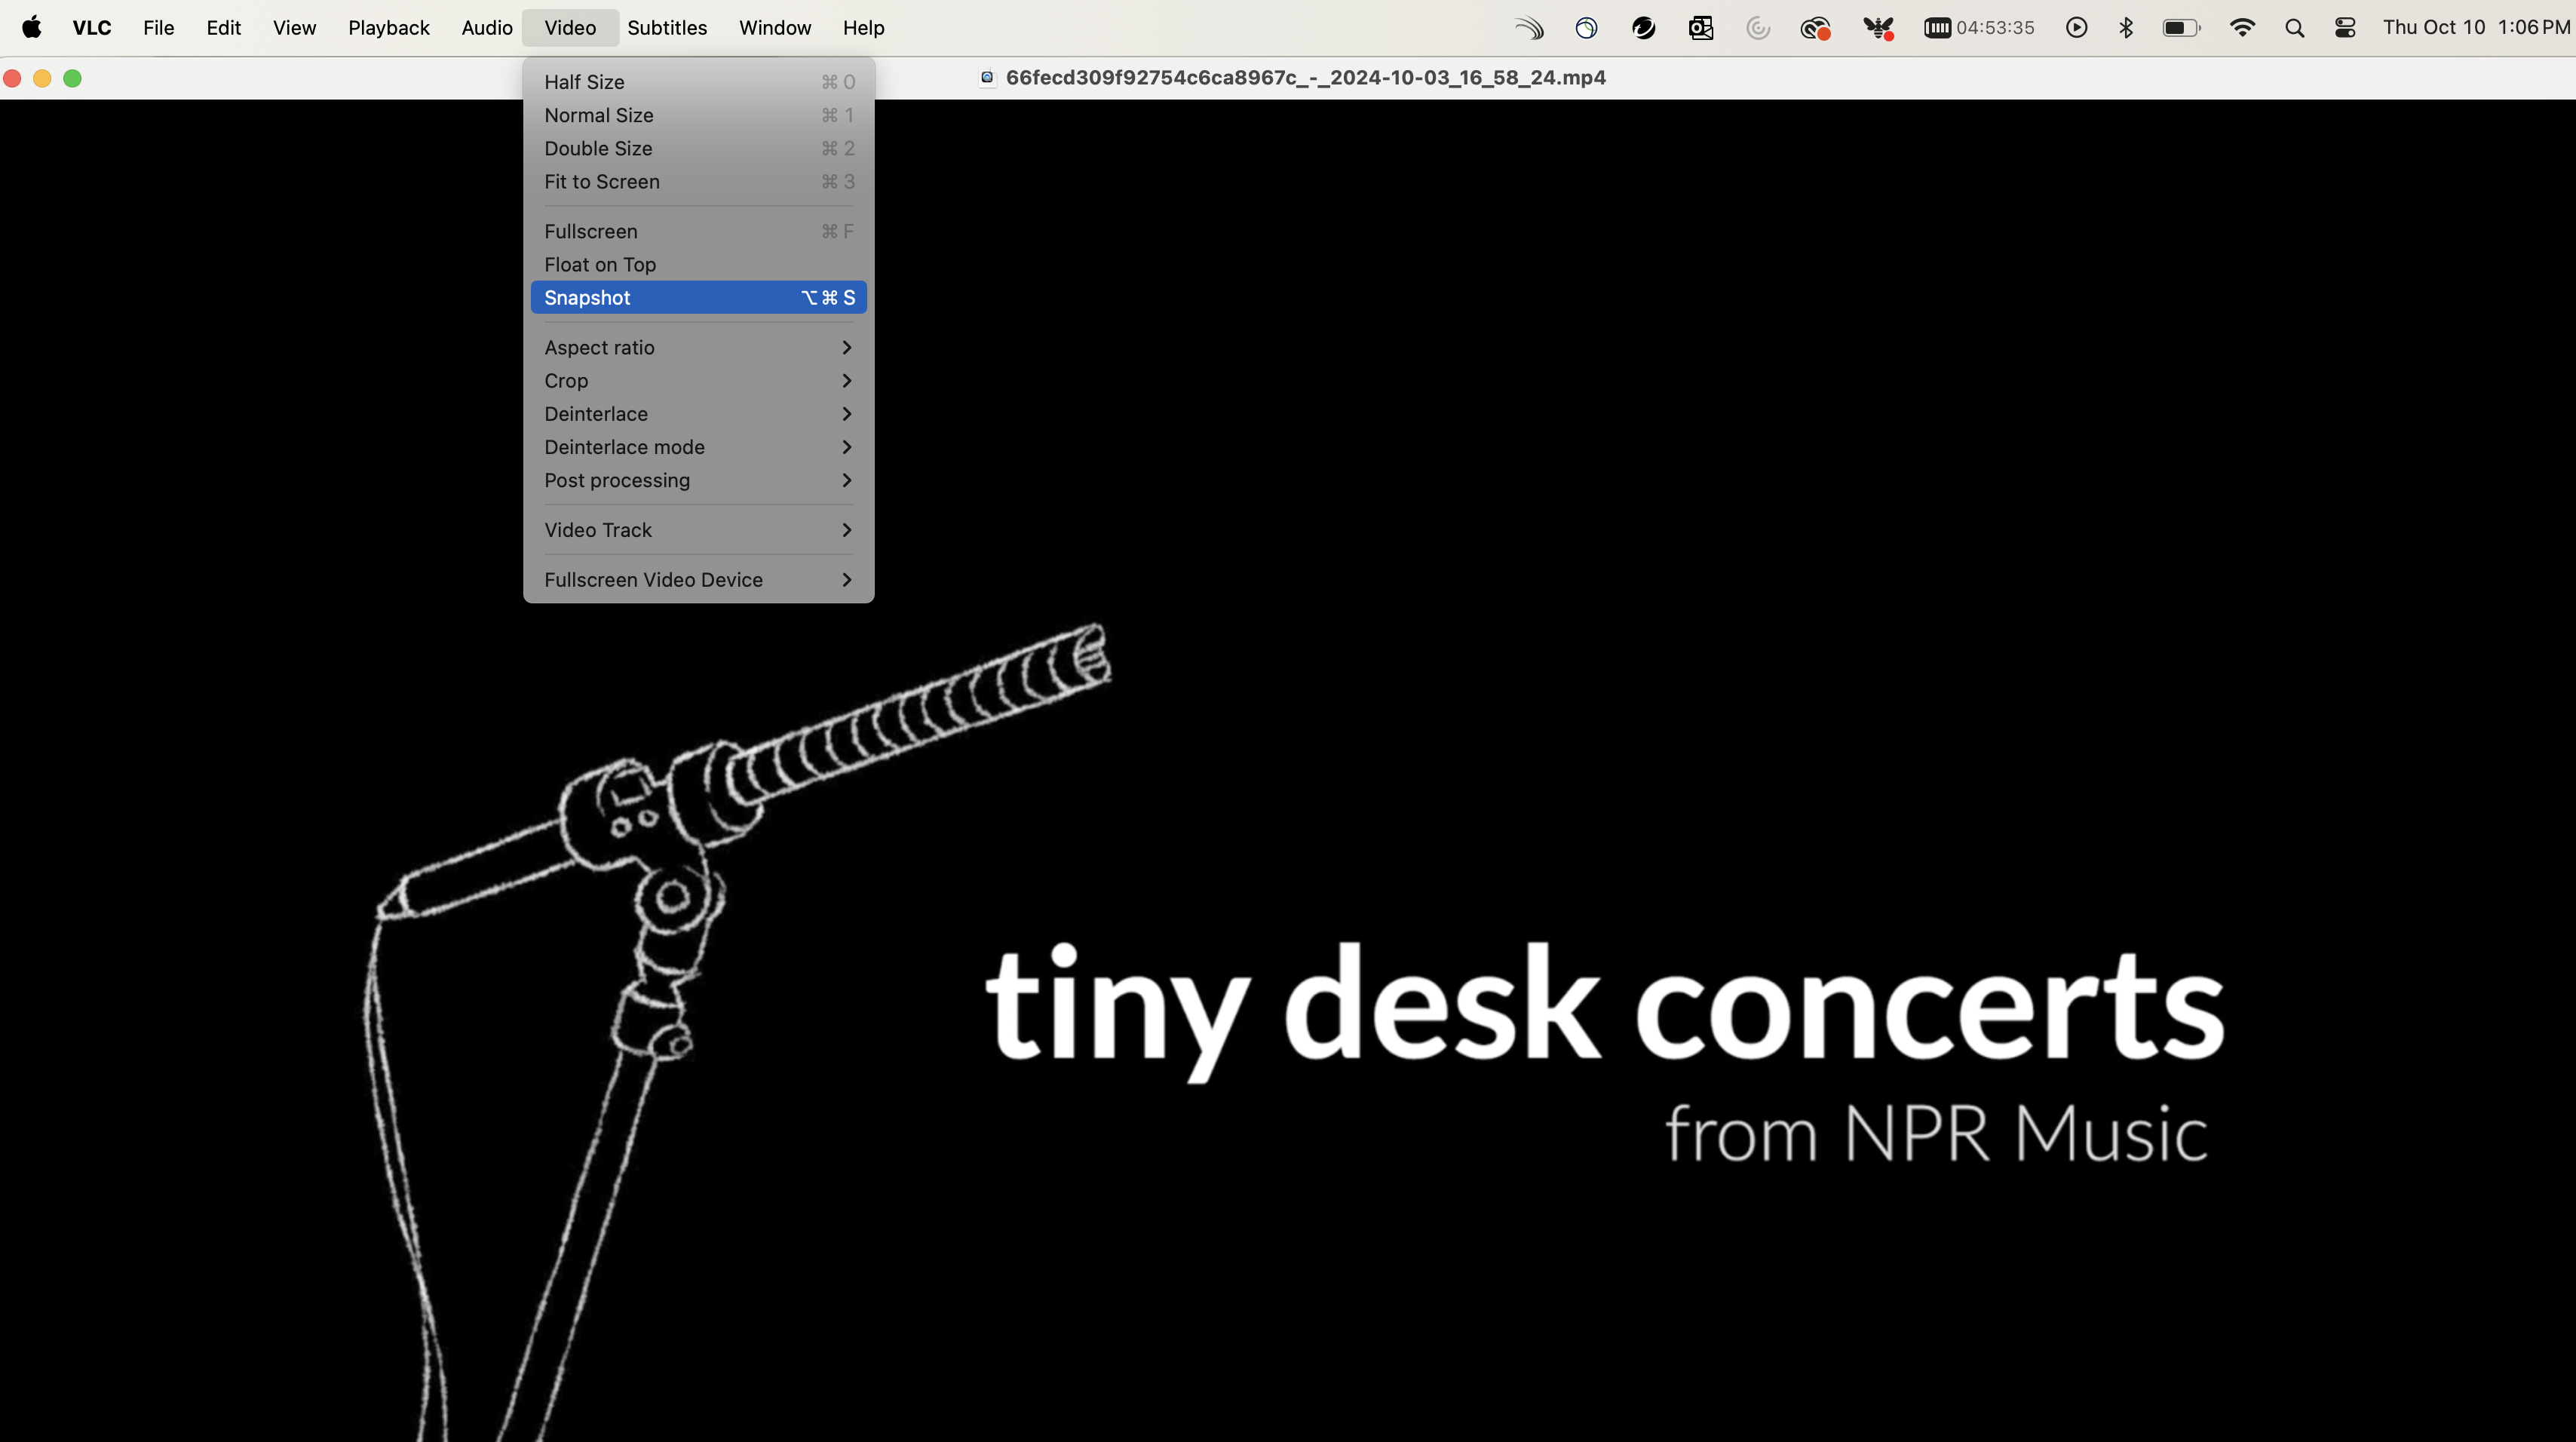Viewport: 2576px width, 1442px height.
Task: Open the date and time clock
Action: (x=2476, y=27)
